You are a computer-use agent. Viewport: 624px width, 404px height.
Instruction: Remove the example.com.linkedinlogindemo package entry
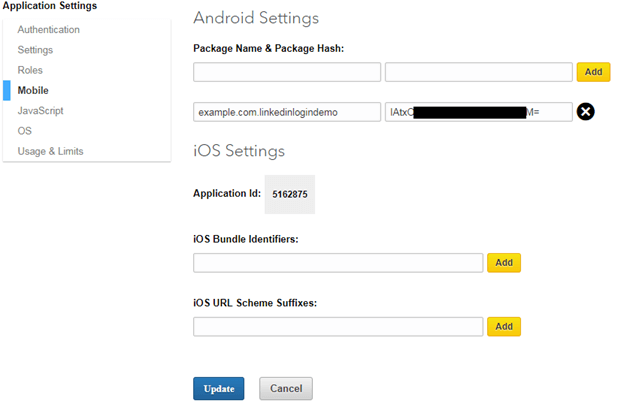pyautogui.click(x=586, y=111)
